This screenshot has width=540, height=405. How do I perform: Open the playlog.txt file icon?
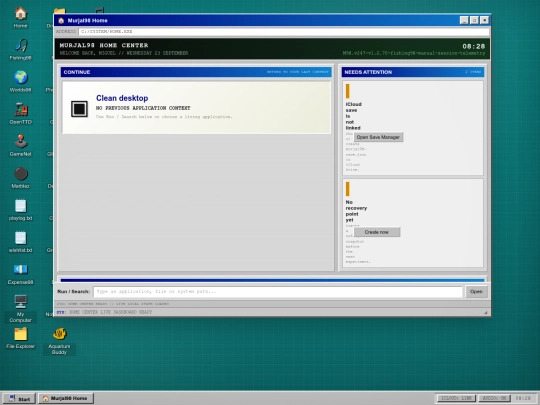(x=20, y=209)
